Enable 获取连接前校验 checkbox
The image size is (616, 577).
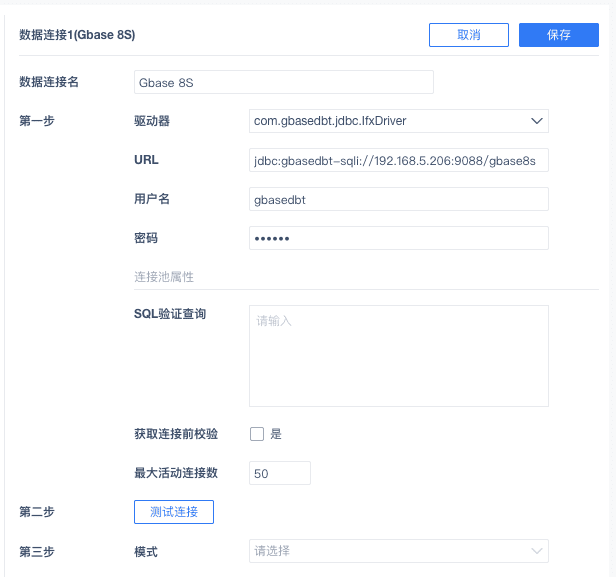click(257, 434)
